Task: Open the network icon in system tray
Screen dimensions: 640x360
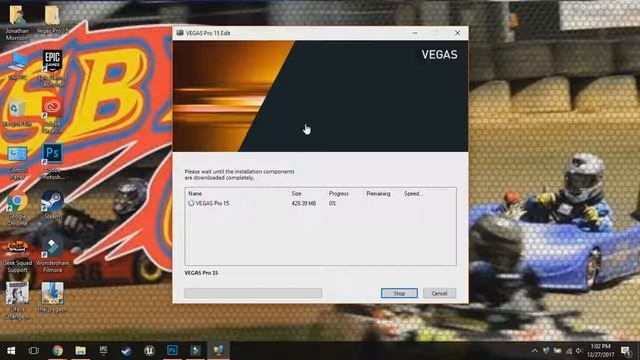Action: [x=569, y=351]
